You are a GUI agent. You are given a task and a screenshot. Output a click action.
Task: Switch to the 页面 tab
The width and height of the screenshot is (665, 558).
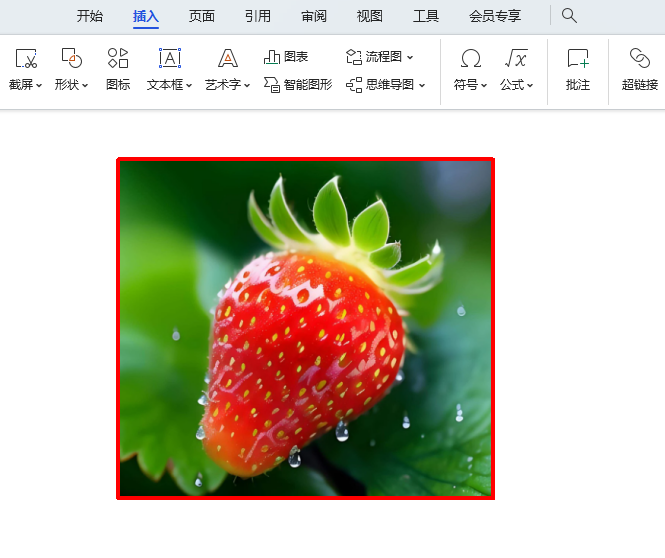(x=201, y=16)
